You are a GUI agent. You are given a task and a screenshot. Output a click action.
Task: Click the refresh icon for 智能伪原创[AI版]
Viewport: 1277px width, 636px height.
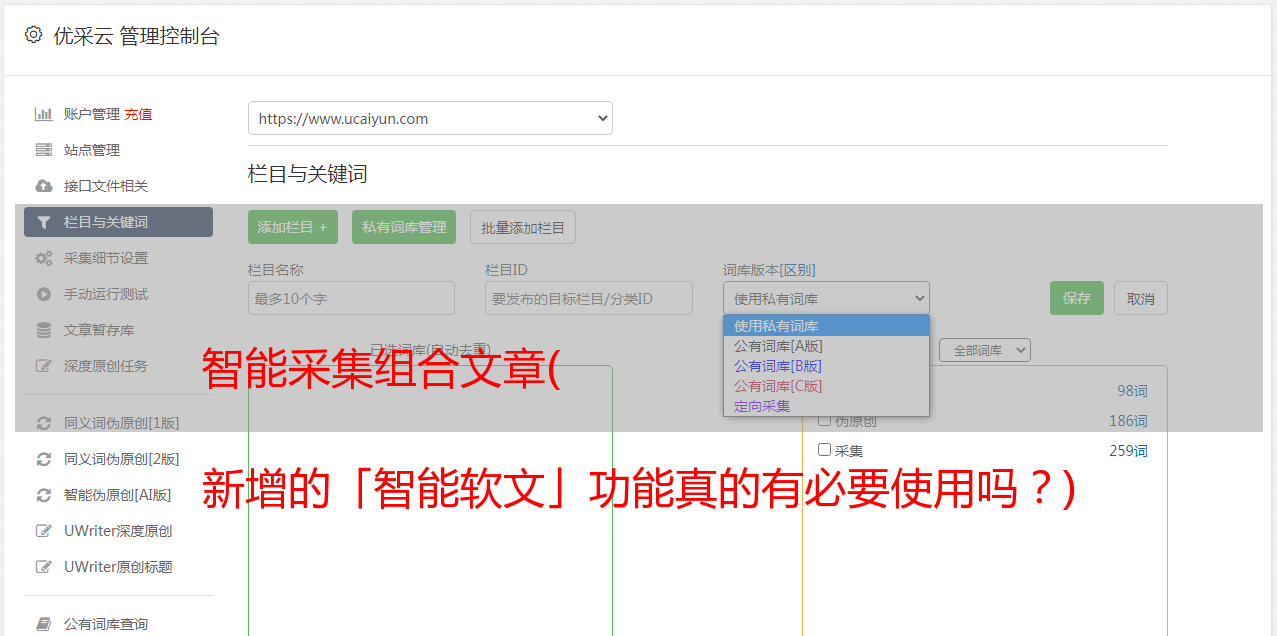[43, 495]
